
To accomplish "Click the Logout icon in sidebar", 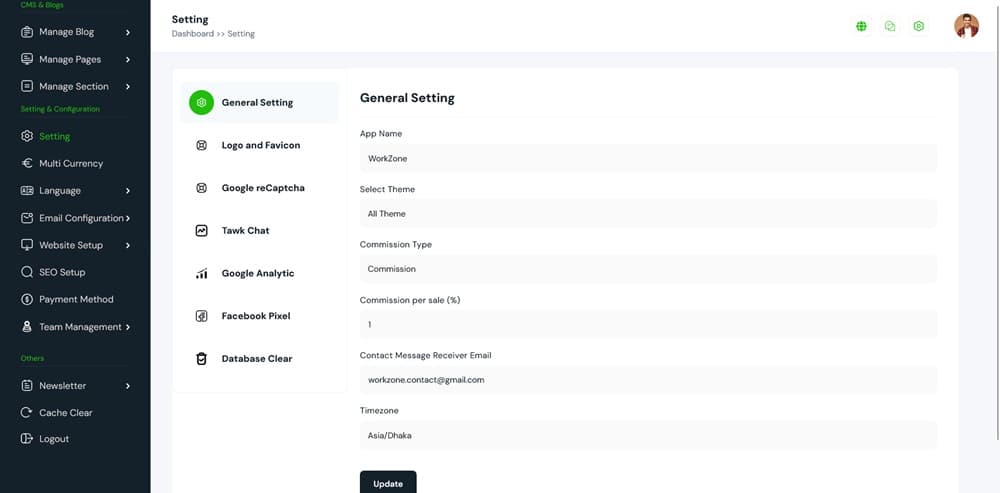I will (x=27, y=439).
